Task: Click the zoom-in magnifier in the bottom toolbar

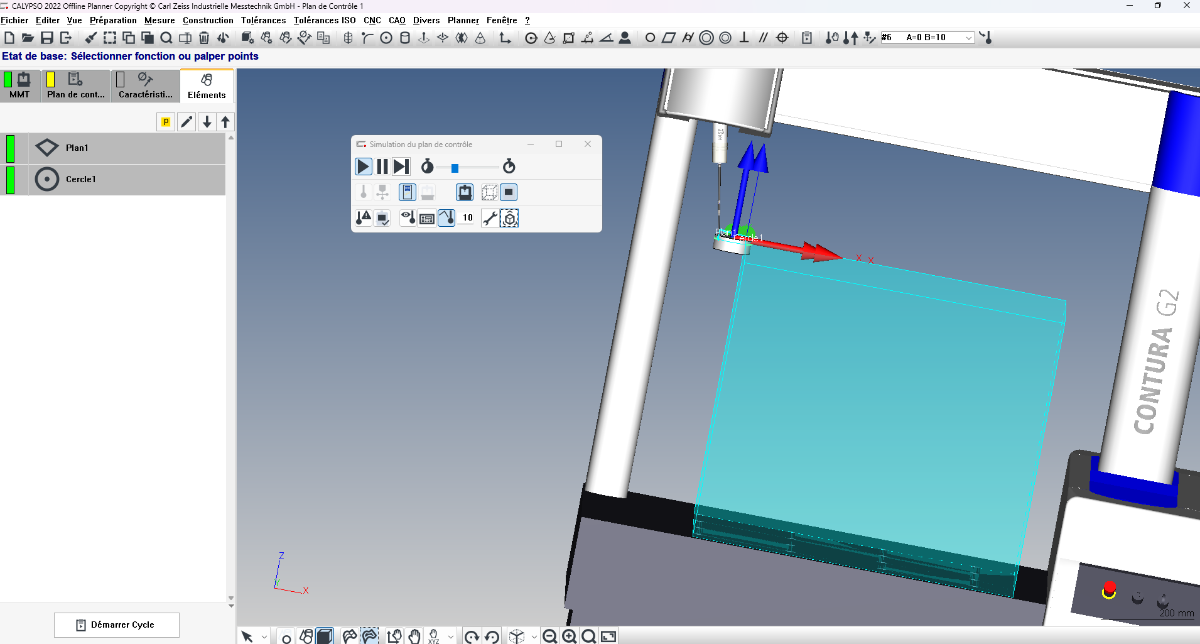Action: point(569,636)
